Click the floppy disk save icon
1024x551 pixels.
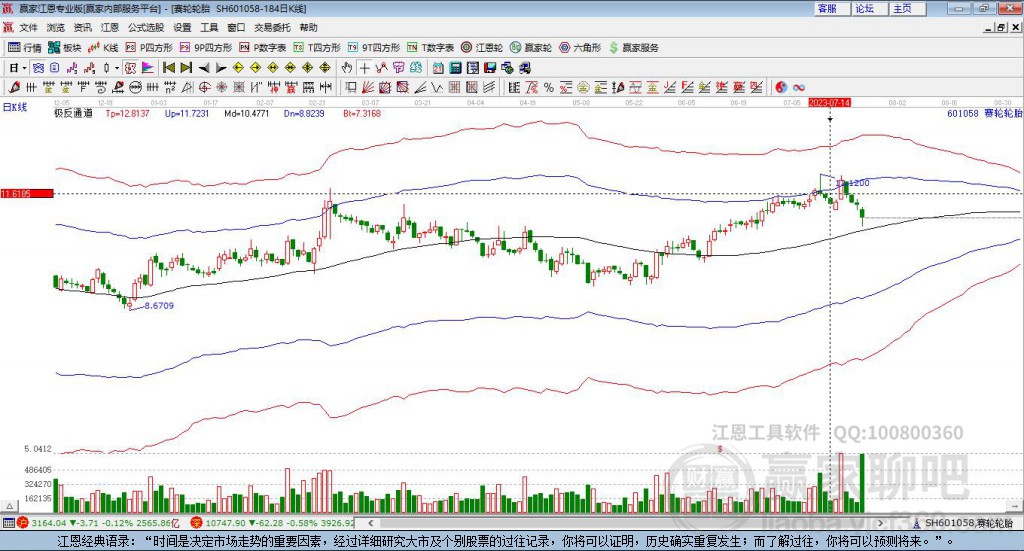[490, 68]
